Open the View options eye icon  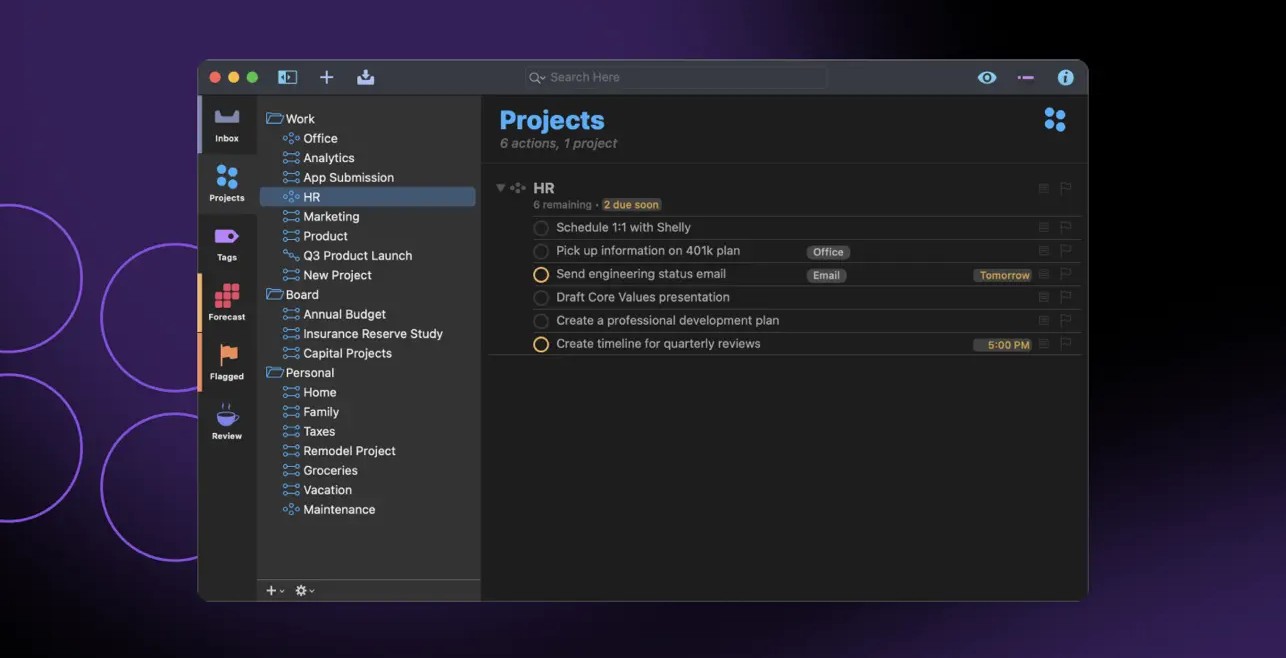987,77
